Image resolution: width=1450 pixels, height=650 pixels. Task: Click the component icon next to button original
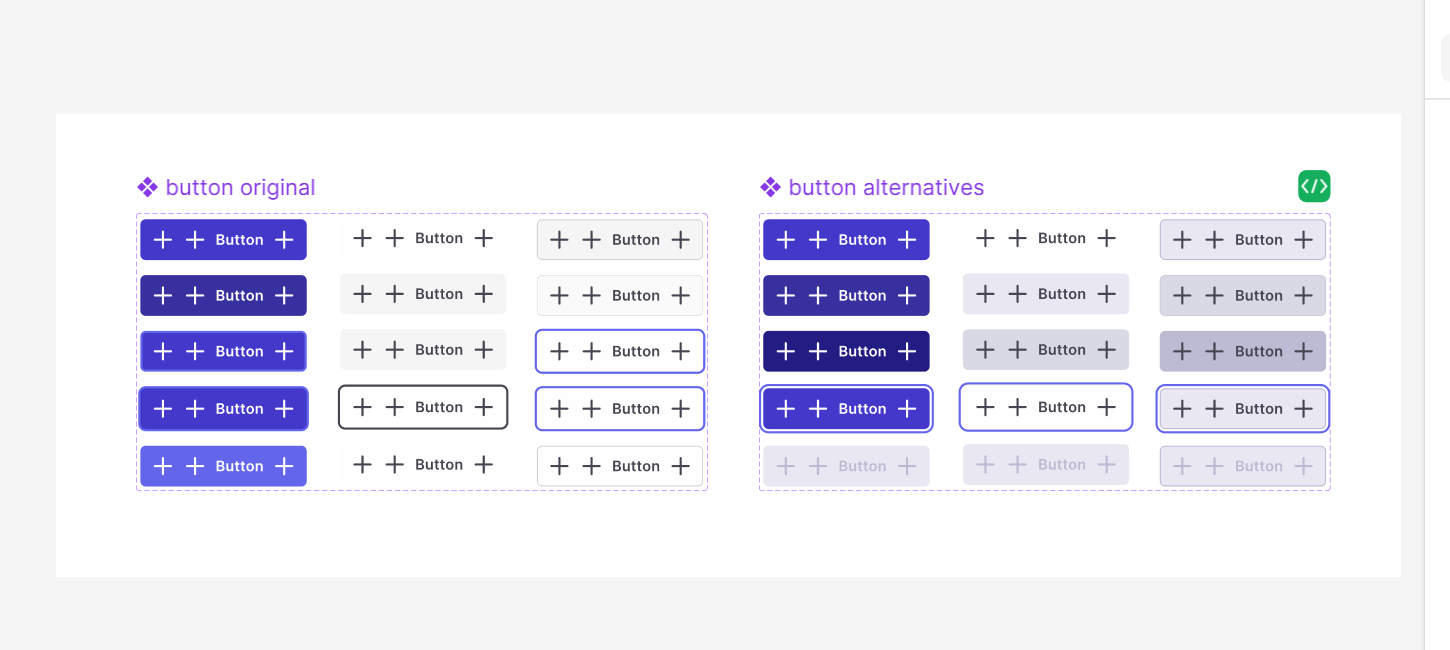click(x=147, y=187)
